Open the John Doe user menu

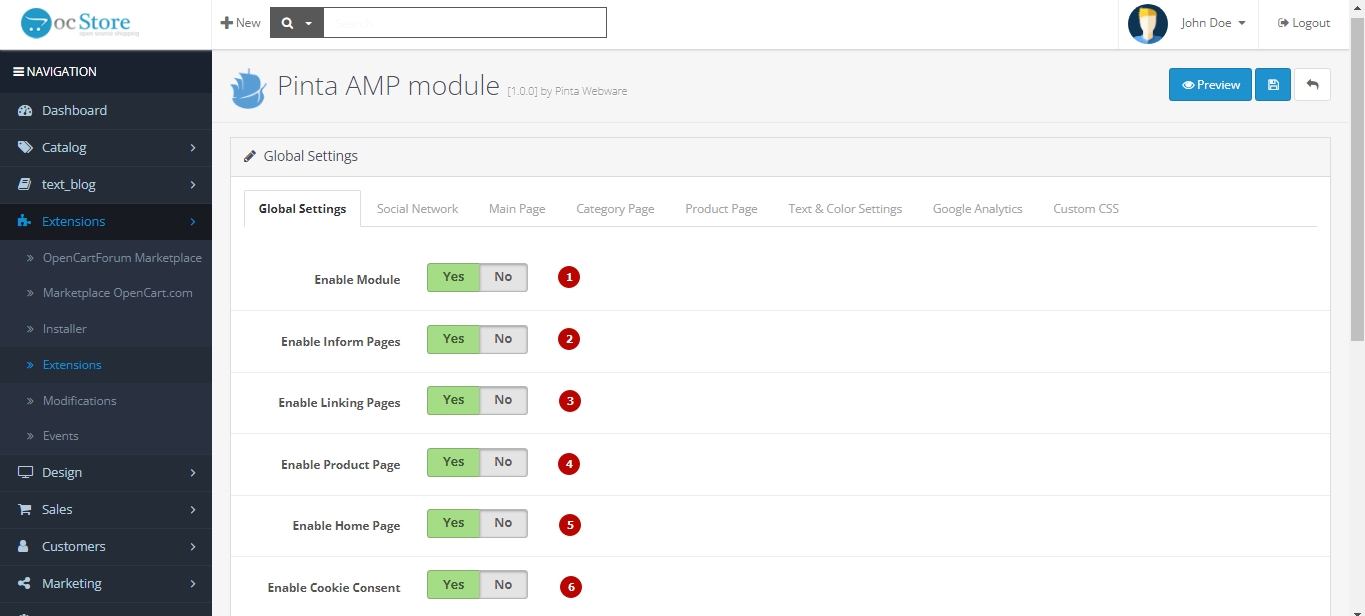click(1213, 23)
